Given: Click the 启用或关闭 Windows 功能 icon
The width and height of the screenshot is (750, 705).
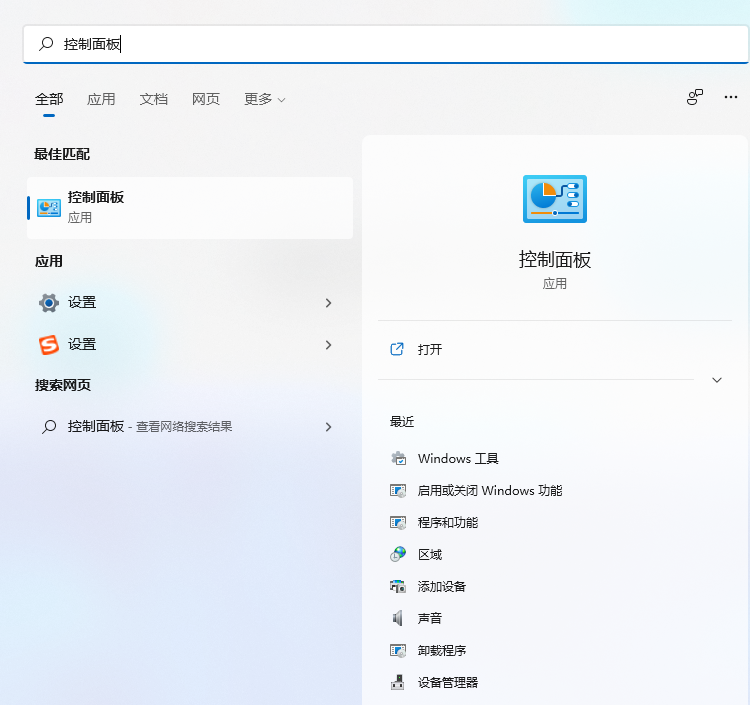Looking at the screenshot, I should [x=398, y=491].
